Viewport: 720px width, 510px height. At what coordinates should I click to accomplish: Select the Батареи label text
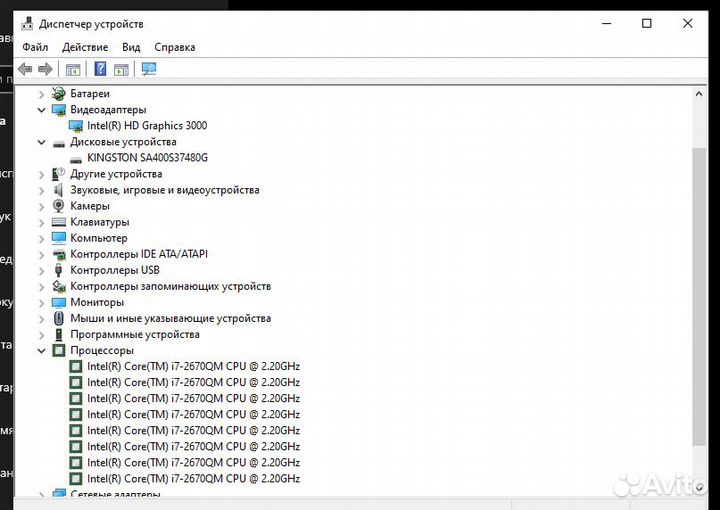point(90,94)
